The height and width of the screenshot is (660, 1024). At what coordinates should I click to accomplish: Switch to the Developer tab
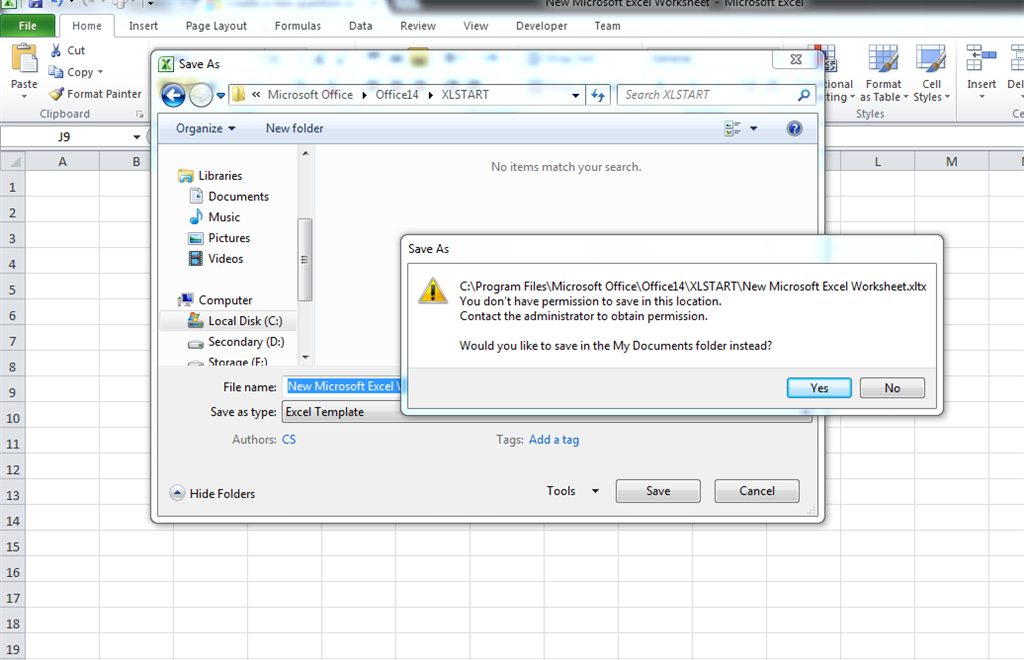[541, 26]
